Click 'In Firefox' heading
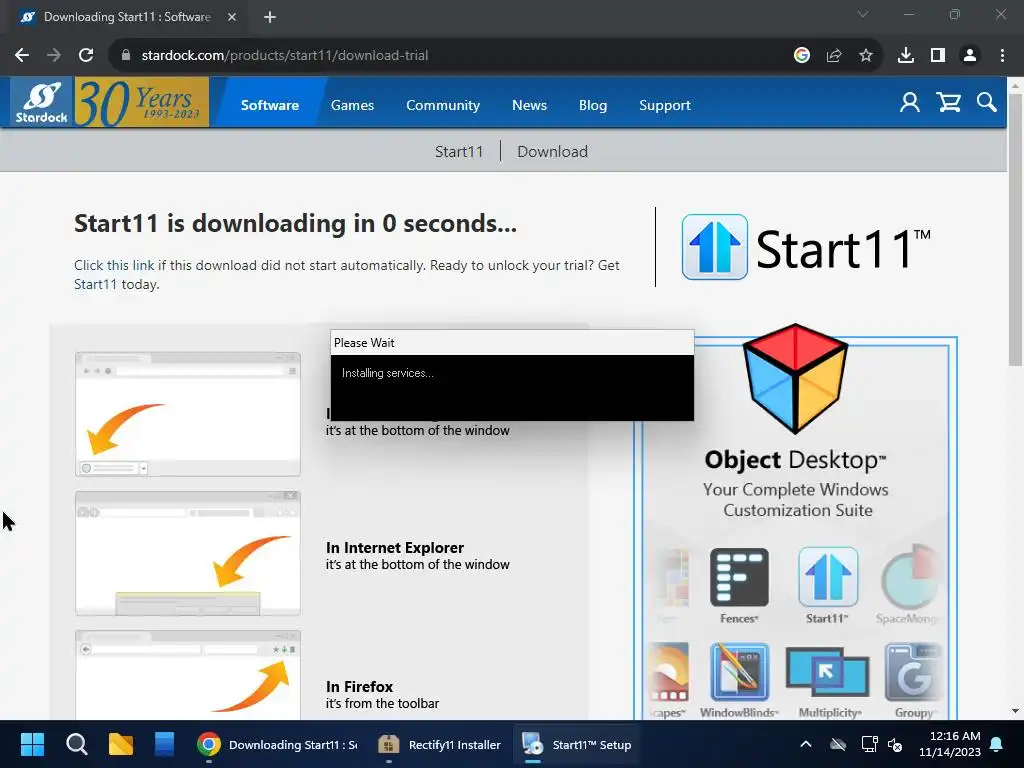The width and height of the screenshot is (1024, 768). (359, 686)
